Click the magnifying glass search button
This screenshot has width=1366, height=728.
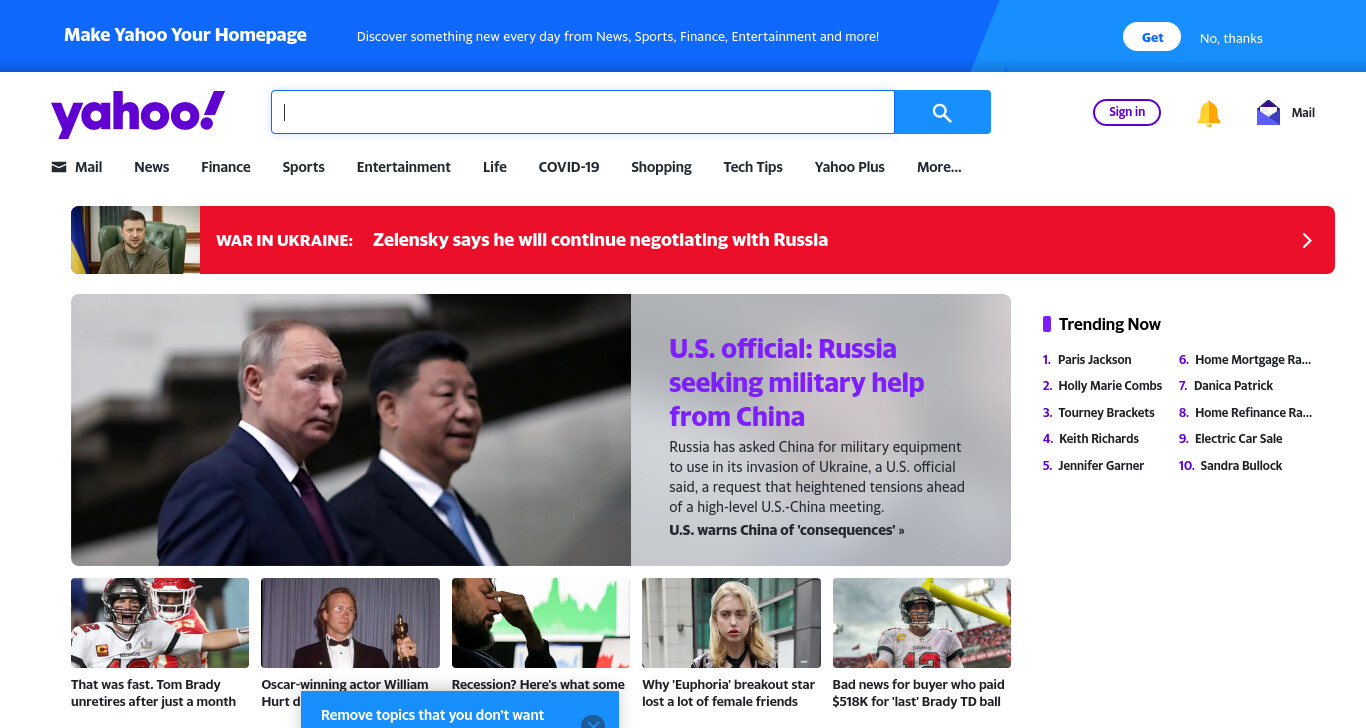pyautogui.click(x=942, y=112)
